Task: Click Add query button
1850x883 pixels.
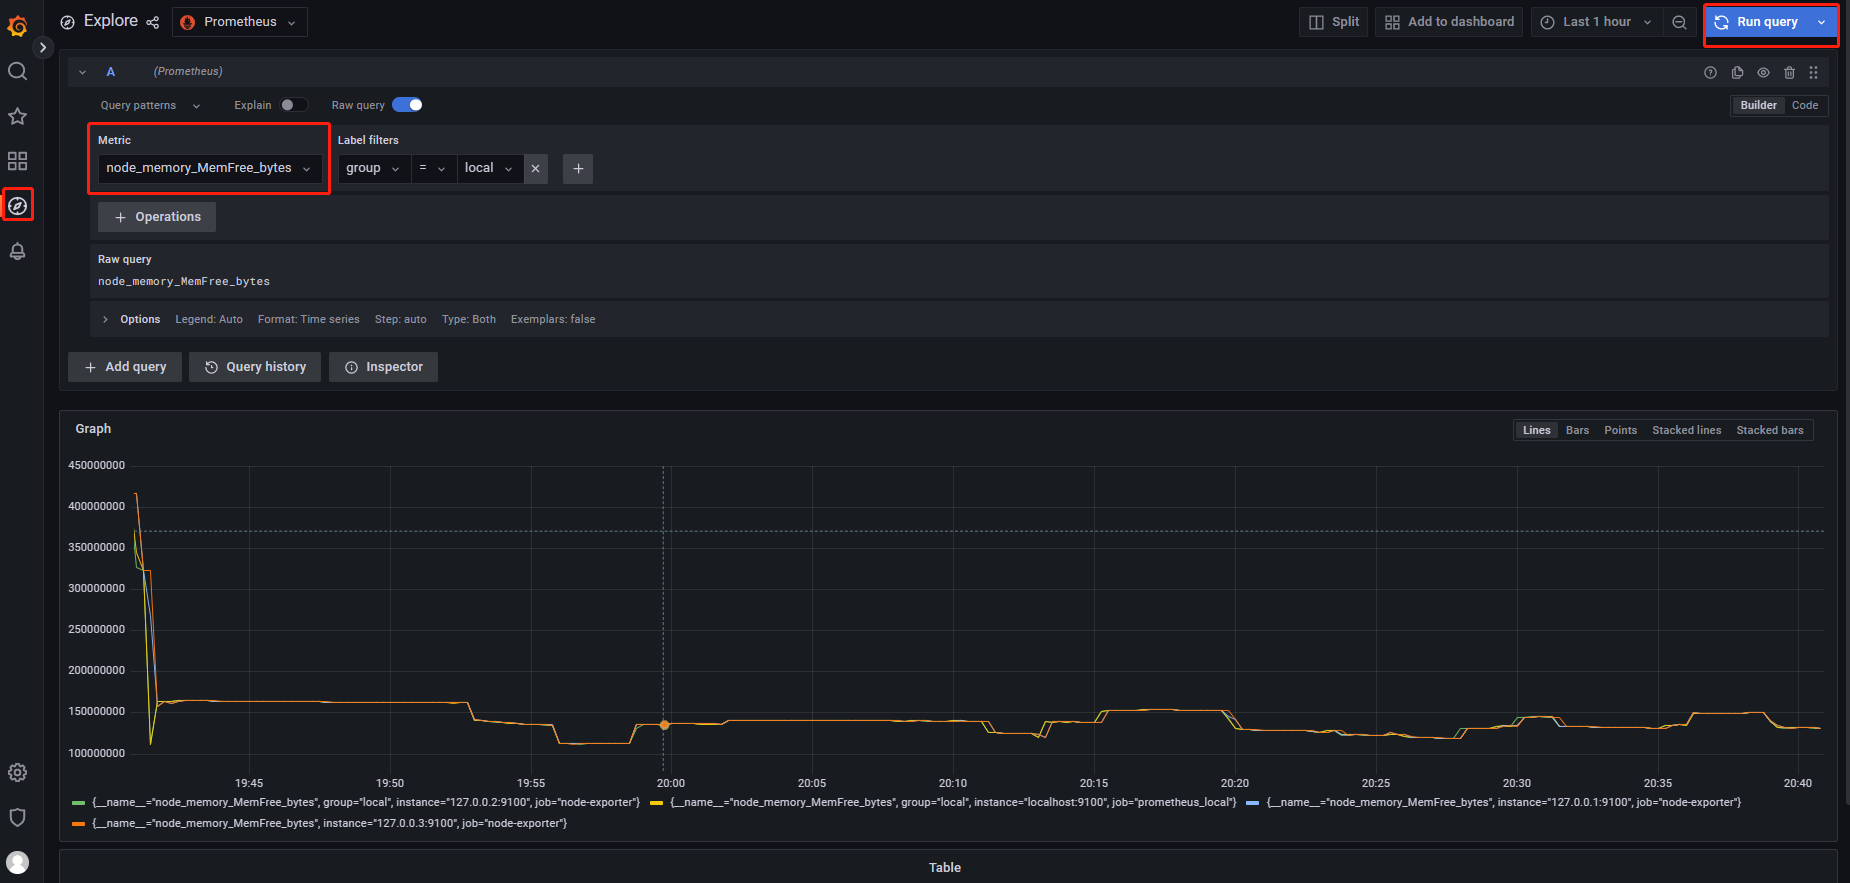Action: pyautogui.click(x=125, y=367)
